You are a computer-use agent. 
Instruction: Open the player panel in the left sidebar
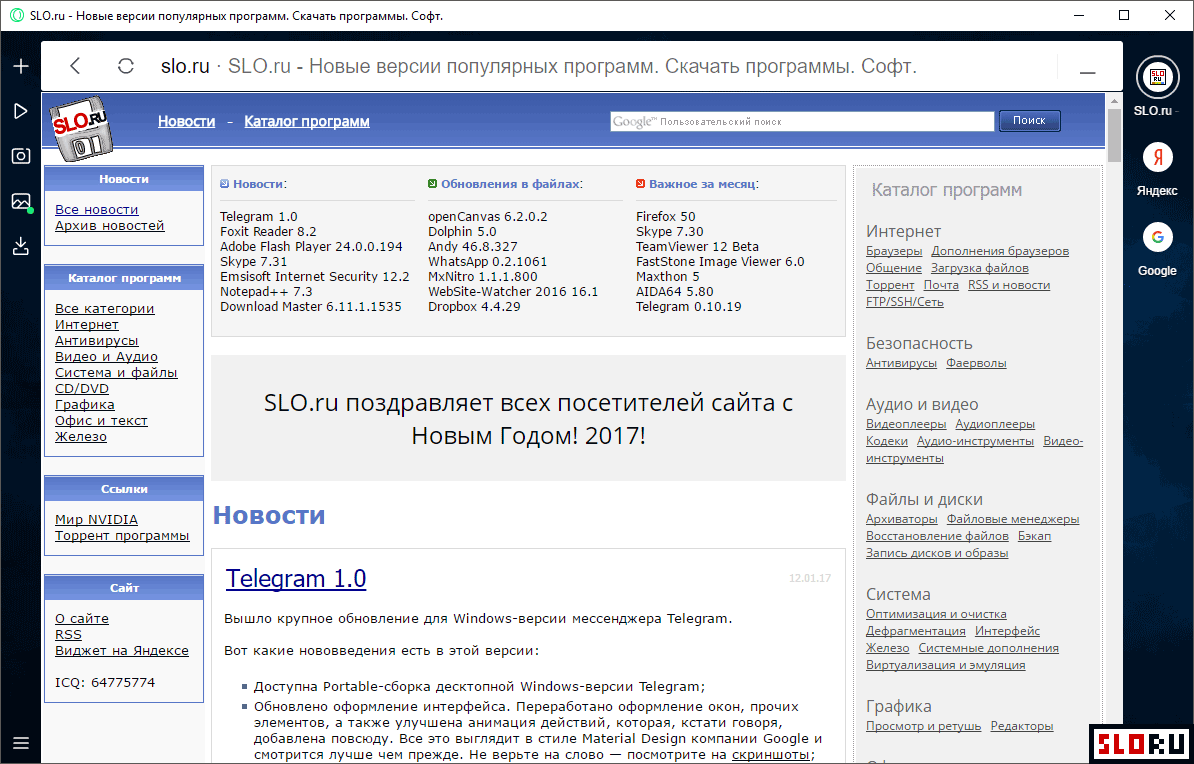21,111
